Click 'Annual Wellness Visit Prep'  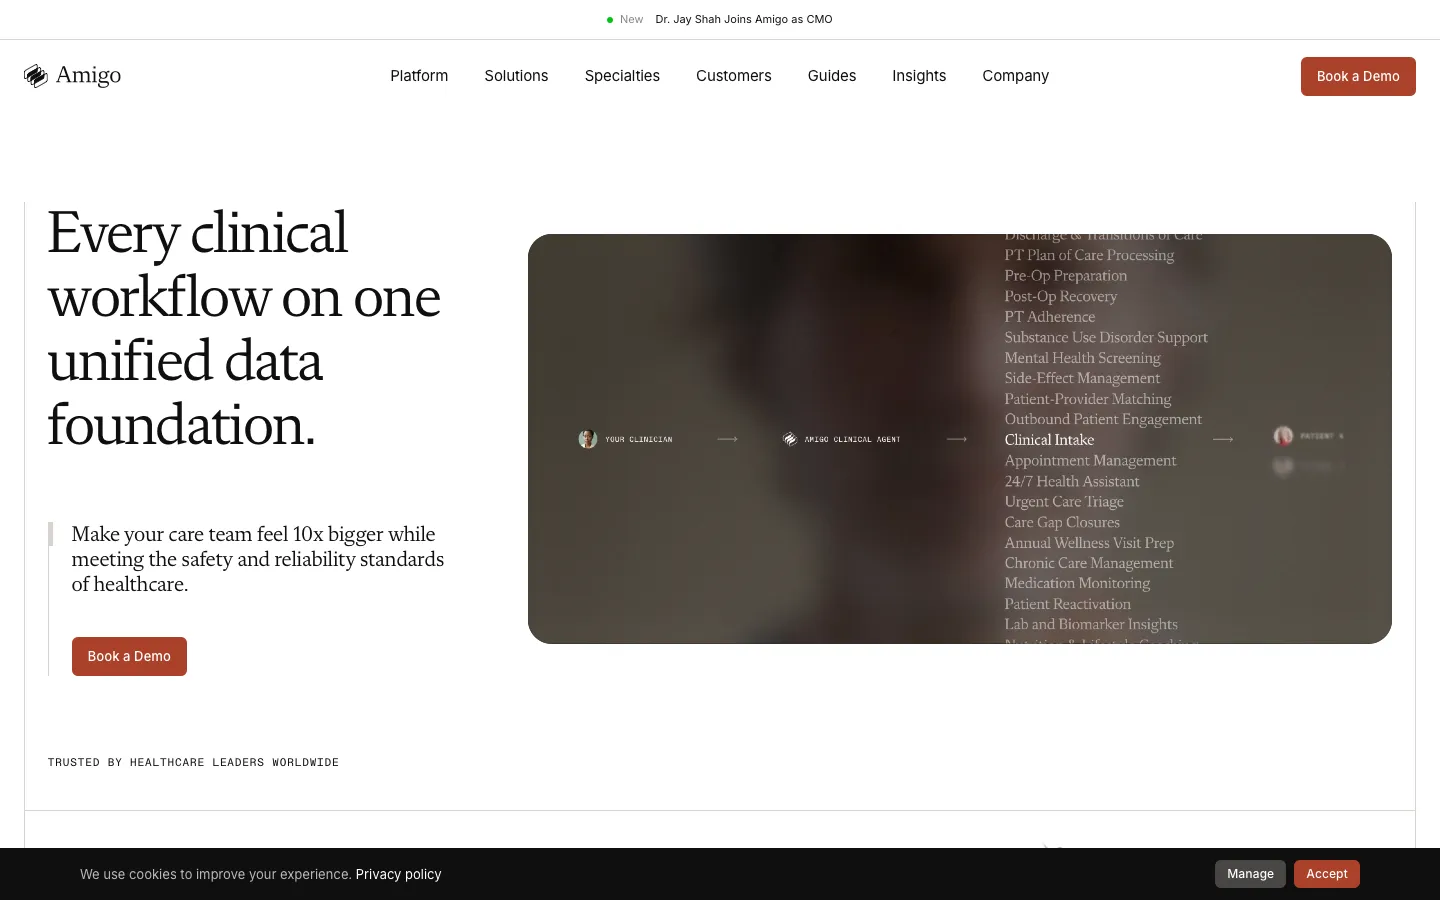[x=1089, y=543]
